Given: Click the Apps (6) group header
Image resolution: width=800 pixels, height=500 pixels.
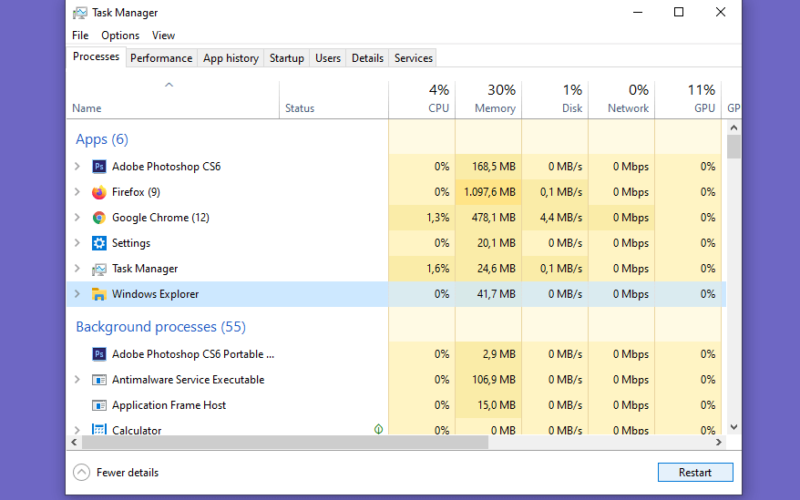Looking at the screenshot, I should click(102, 139).
